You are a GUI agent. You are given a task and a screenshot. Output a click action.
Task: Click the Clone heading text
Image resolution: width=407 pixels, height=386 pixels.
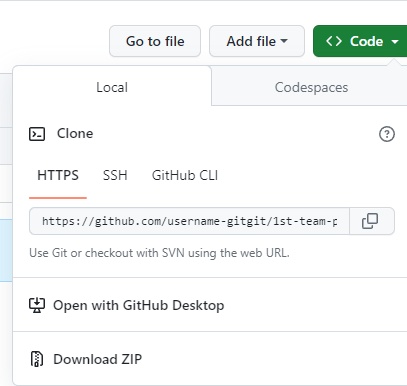[75, 133]
